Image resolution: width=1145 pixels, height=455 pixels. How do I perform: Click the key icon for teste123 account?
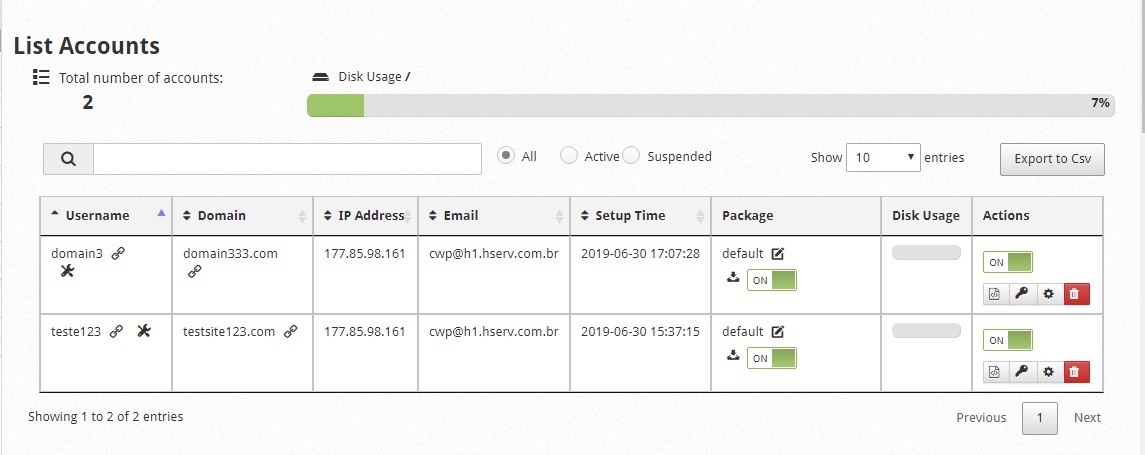(1022, 372)
